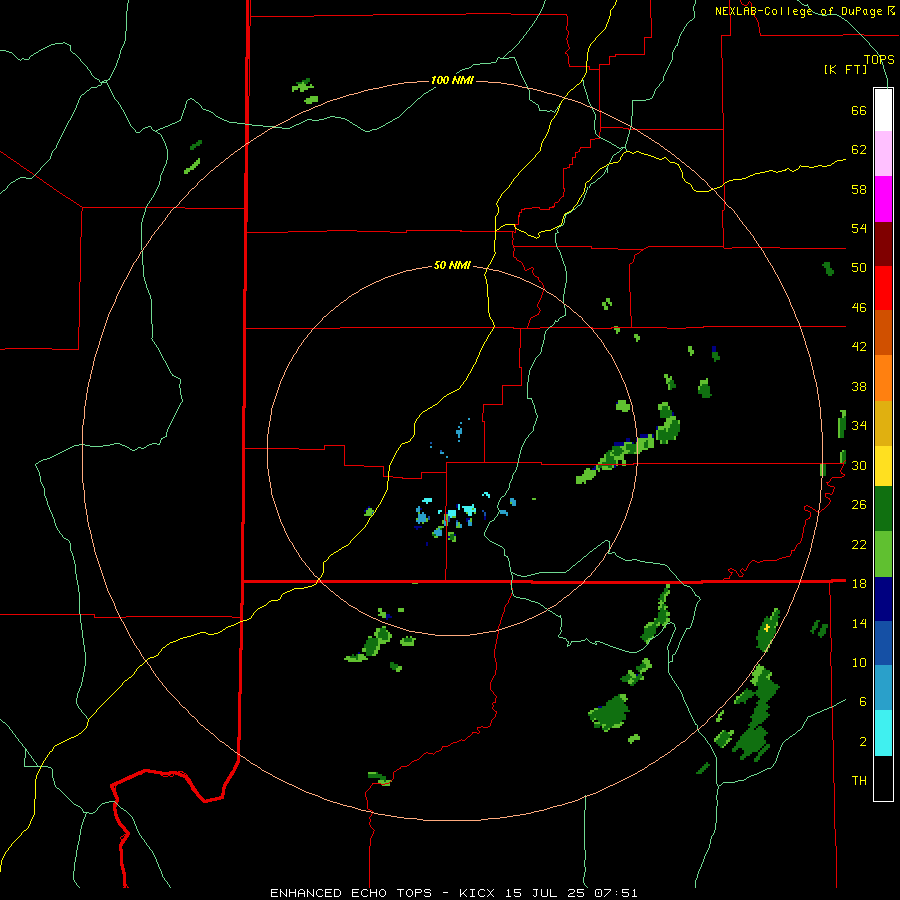This screenshot has width=900, height=900.
Task: Click the dark green legend swatch
Action: (883, 509)
